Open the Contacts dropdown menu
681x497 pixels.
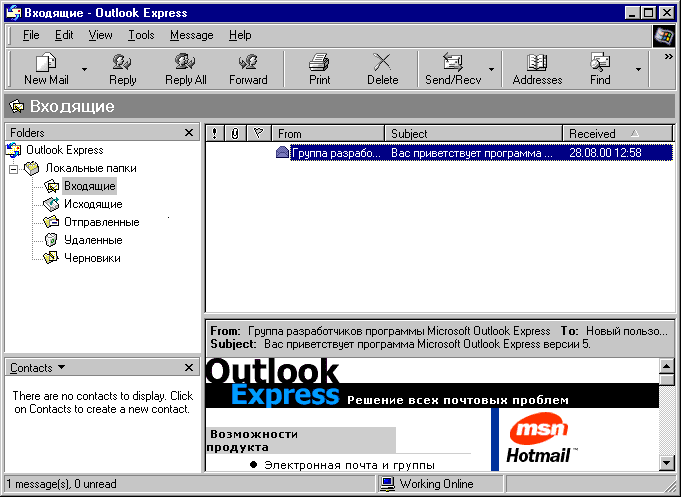click(x=37, y=368)
